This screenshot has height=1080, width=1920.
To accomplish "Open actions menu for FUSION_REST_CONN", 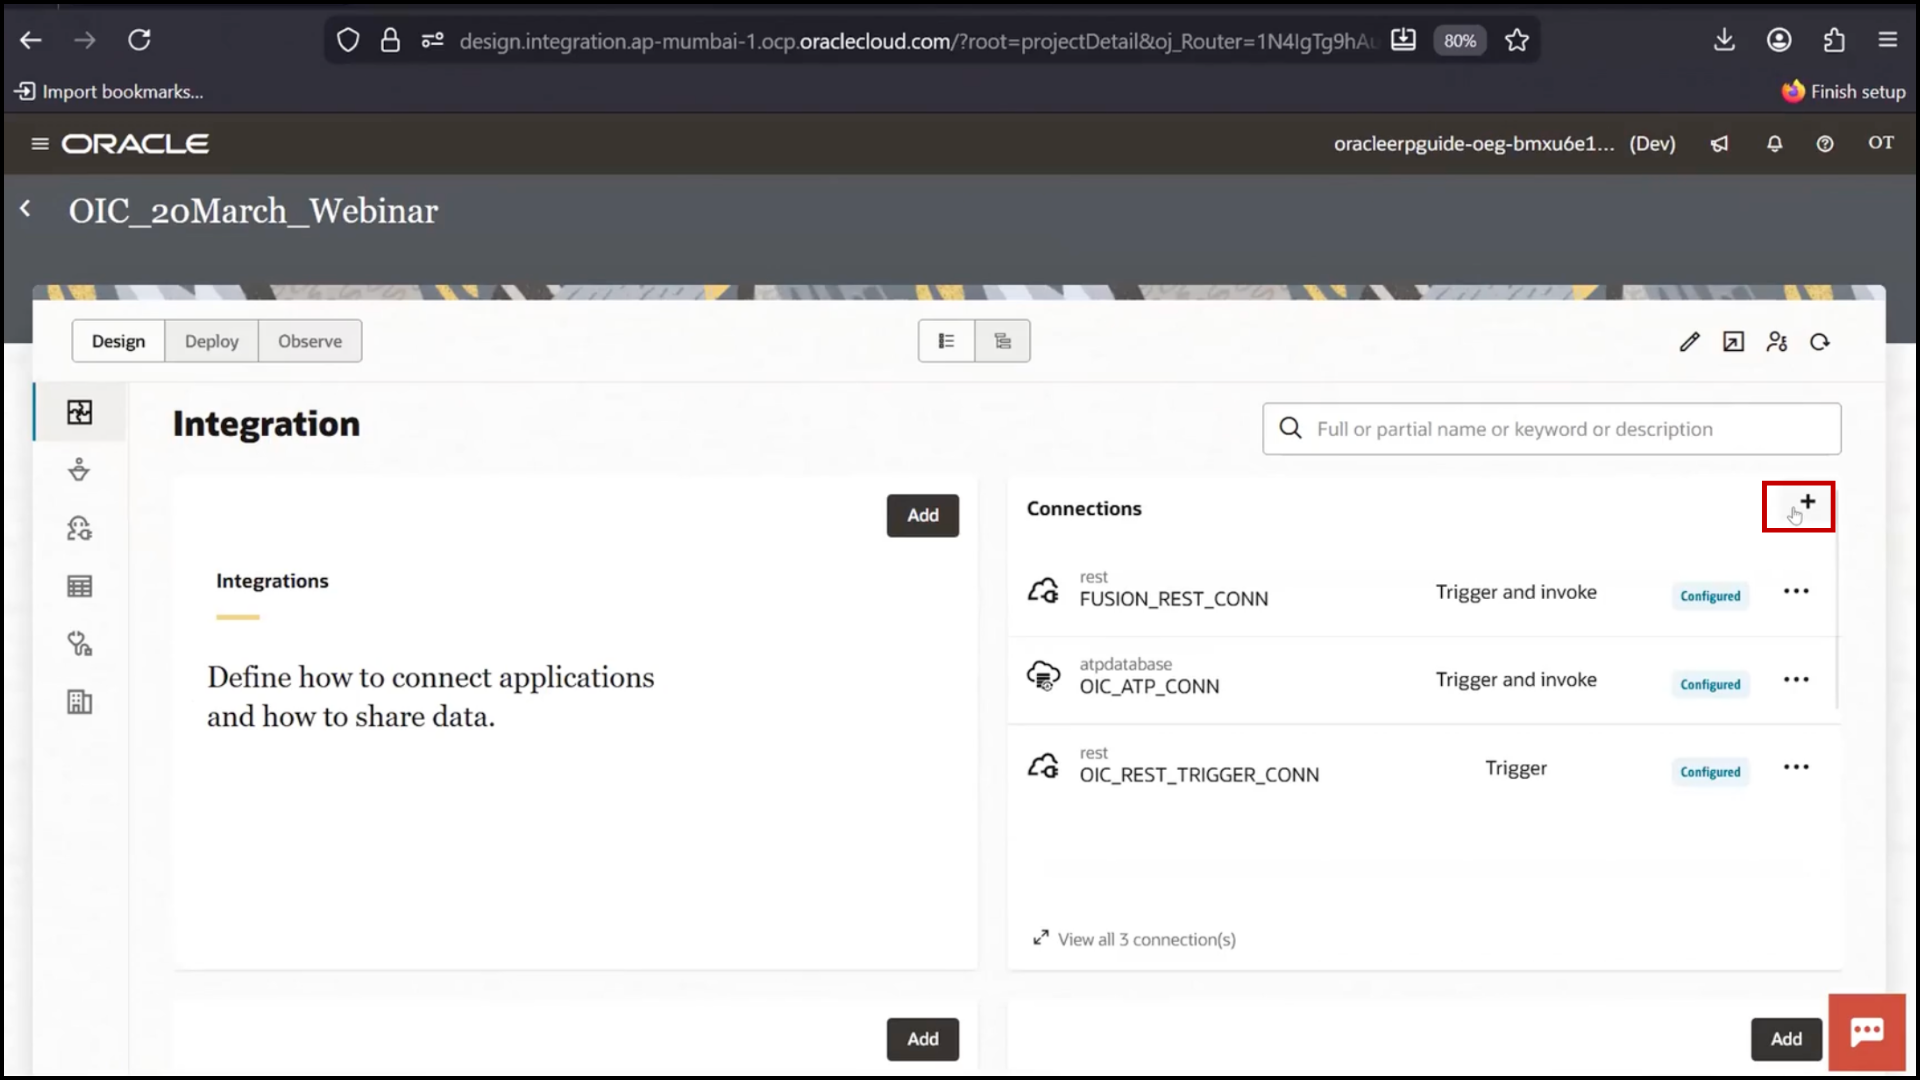I will point(1796,592).
